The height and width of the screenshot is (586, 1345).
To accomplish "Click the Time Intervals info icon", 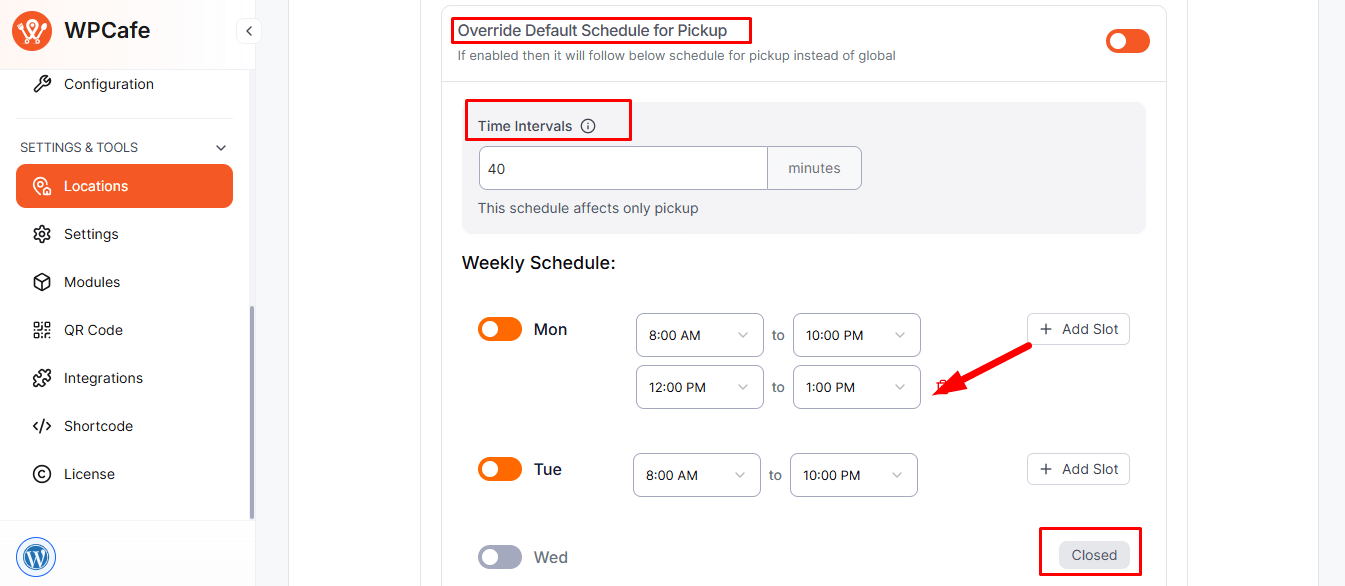I will point(588,126).
